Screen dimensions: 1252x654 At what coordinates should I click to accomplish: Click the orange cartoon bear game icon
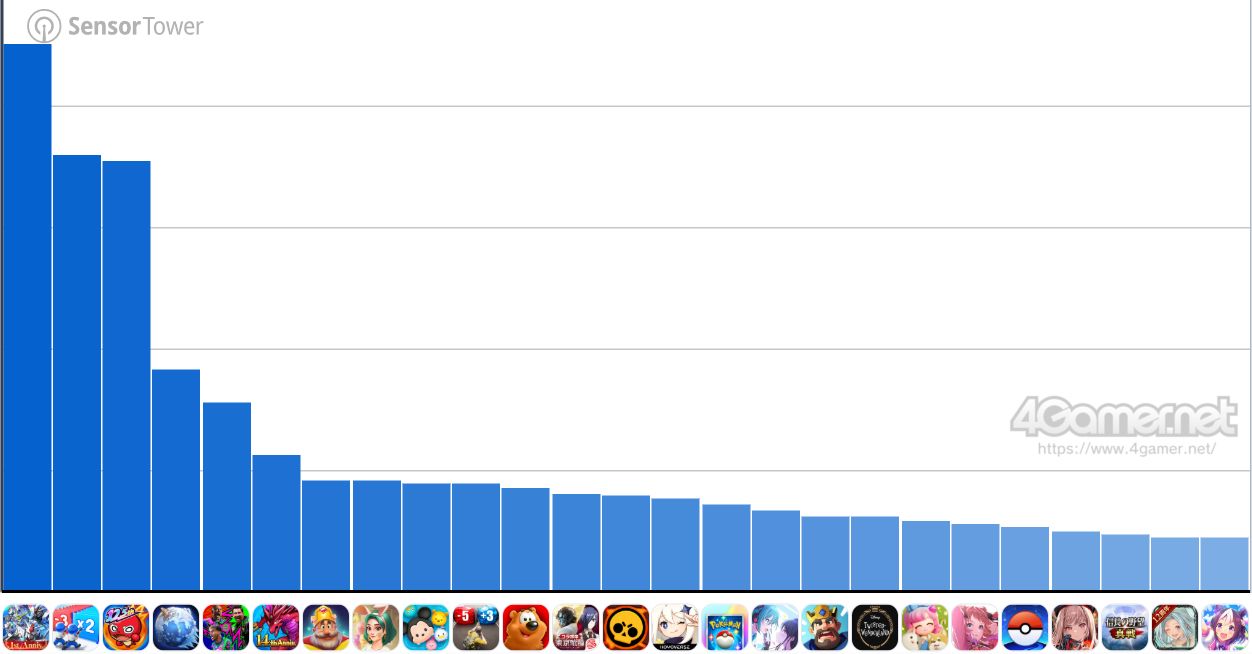526,627
